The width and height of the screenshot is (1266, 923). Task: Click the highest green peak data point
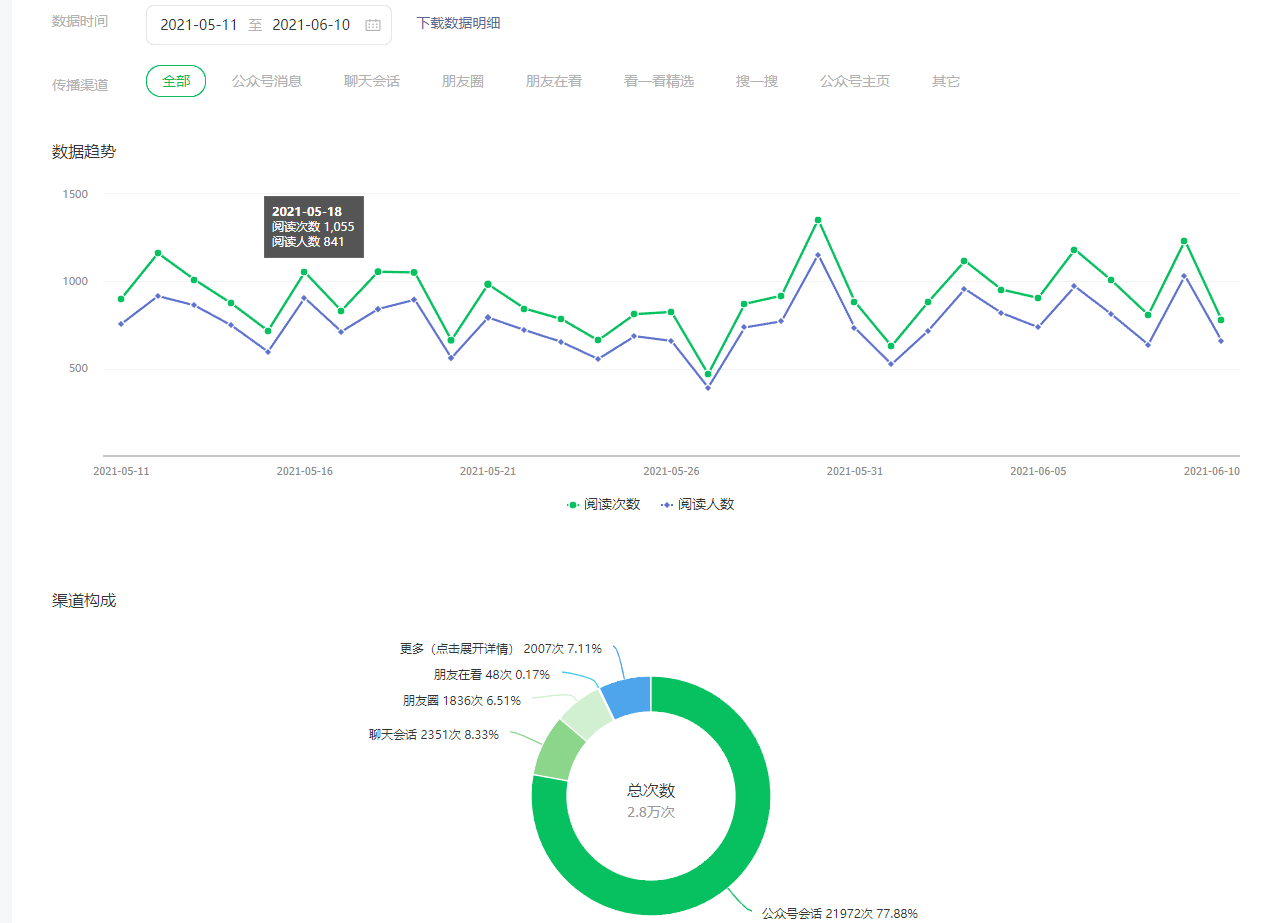(x=818, y=220)
